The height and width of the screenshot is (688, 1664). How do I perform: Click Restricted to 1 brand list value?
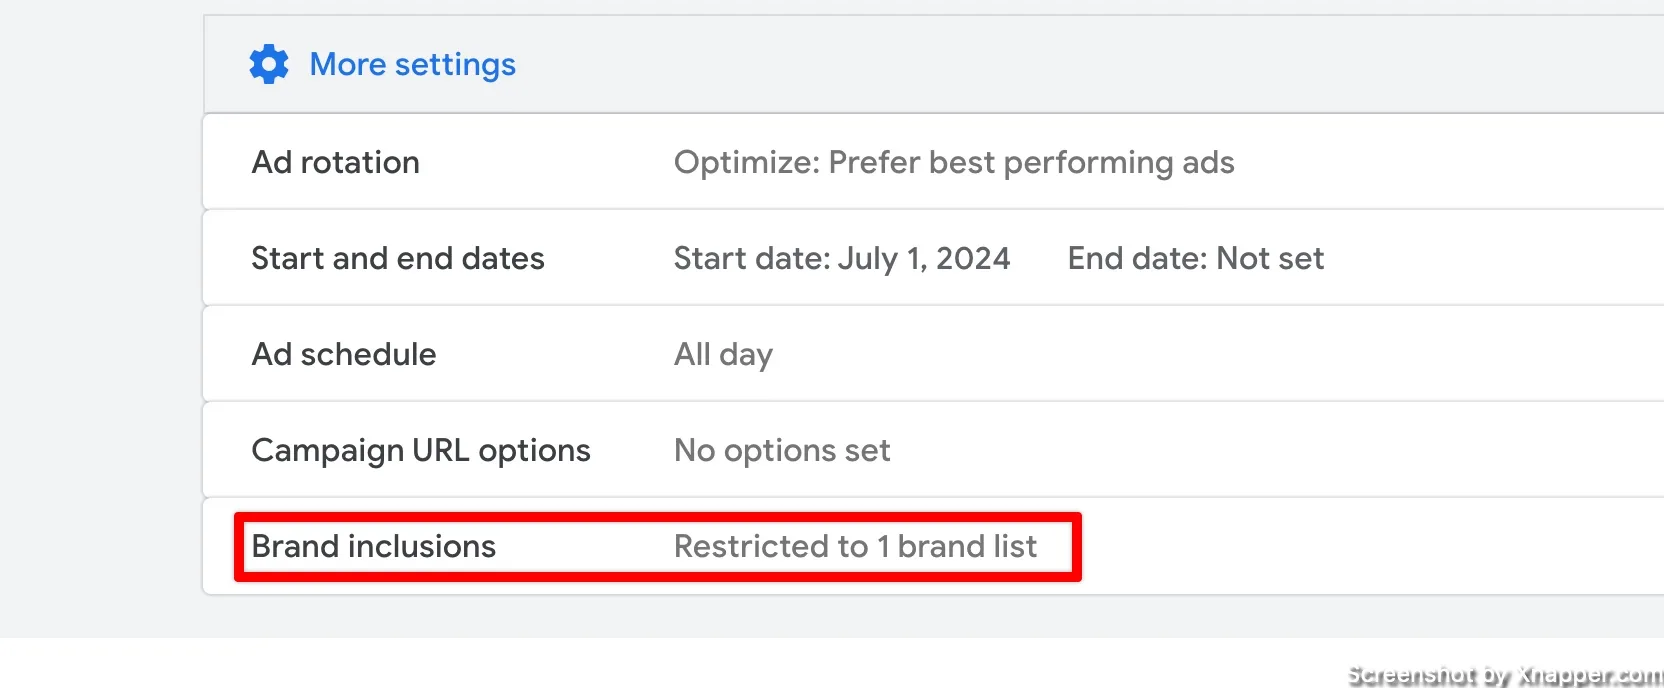(x=855, y=547)
